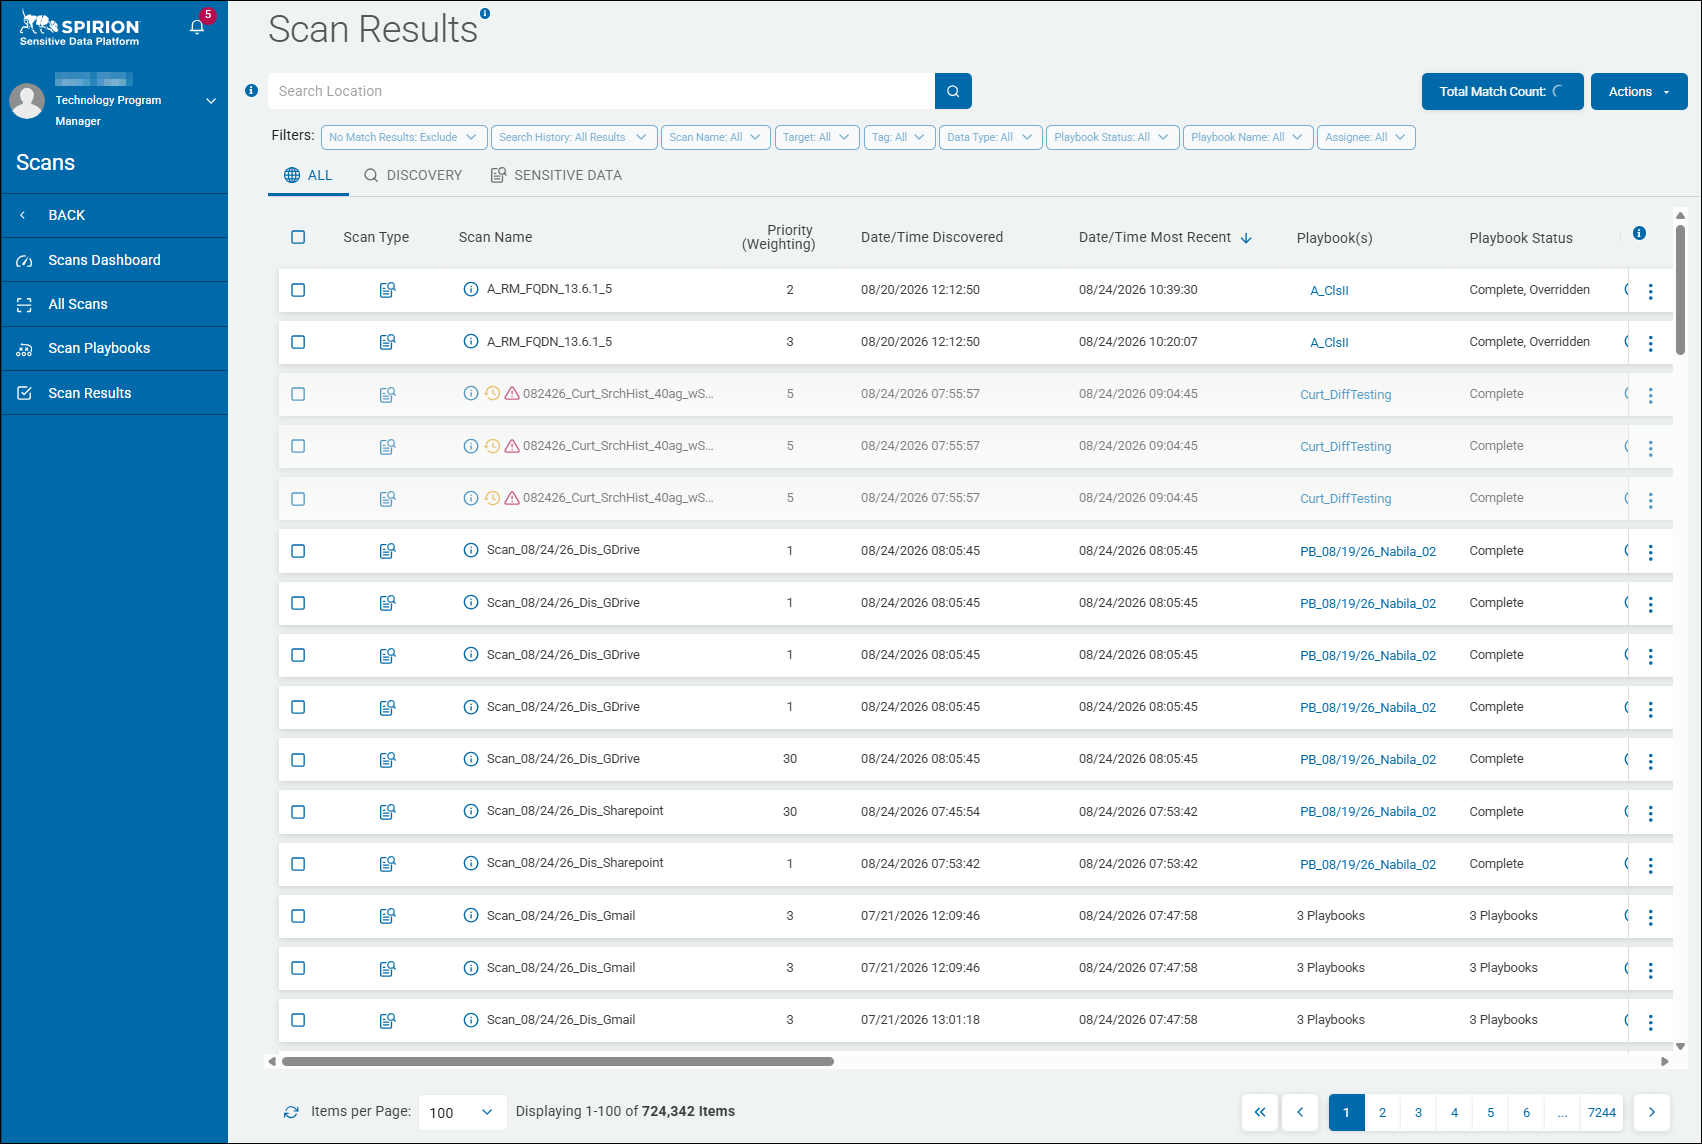This screenshot has height=1144, width=1702.
Task: Select checkbox for Dis_GDrive priority 30 row
Action: [298, 760]
